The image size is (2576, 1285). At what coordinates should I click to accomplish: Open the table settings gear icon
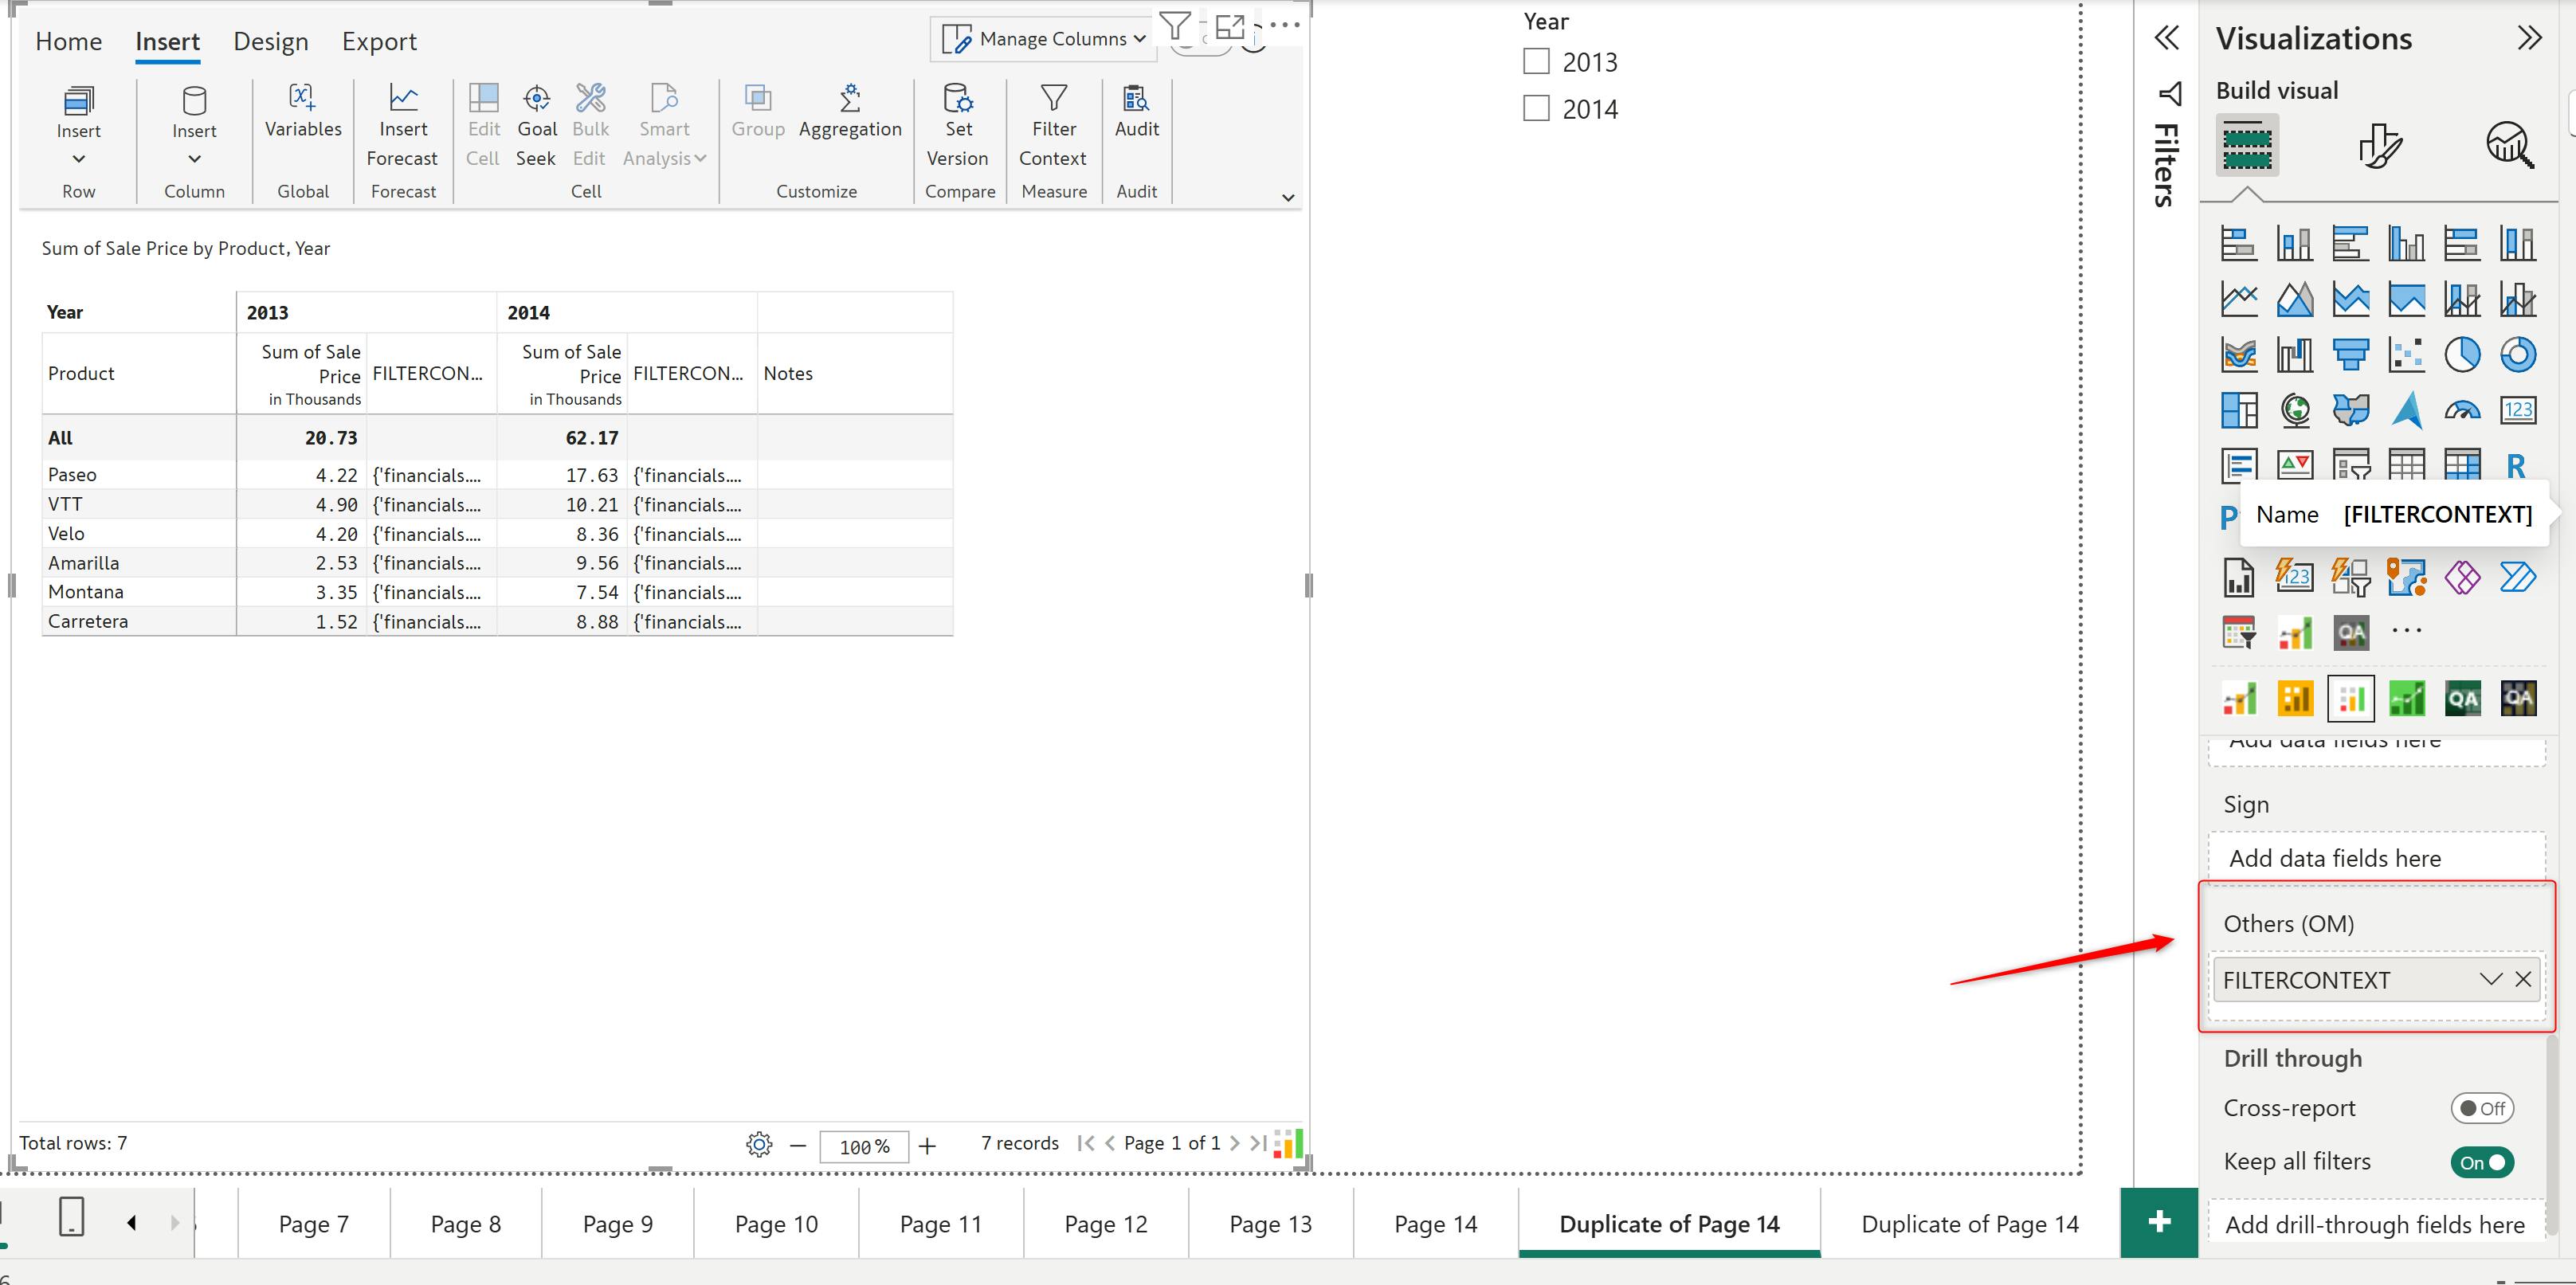[759, 1144]
